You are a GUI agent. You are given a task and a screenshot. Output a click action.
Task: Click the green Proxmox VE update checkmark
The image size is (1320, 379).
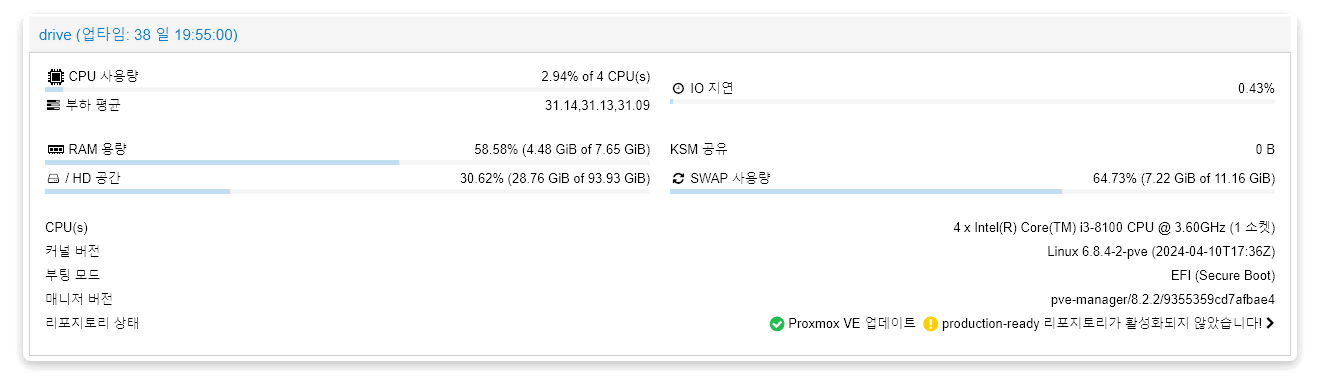point(777,323)
